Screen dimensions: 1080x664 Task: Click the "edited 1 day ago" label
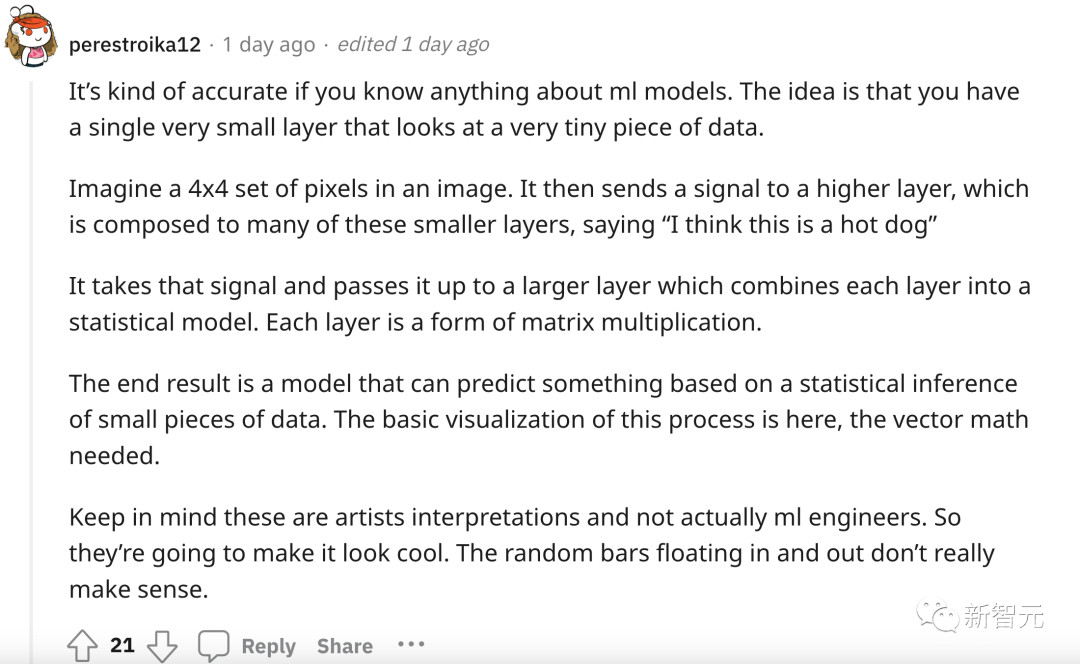413,45
